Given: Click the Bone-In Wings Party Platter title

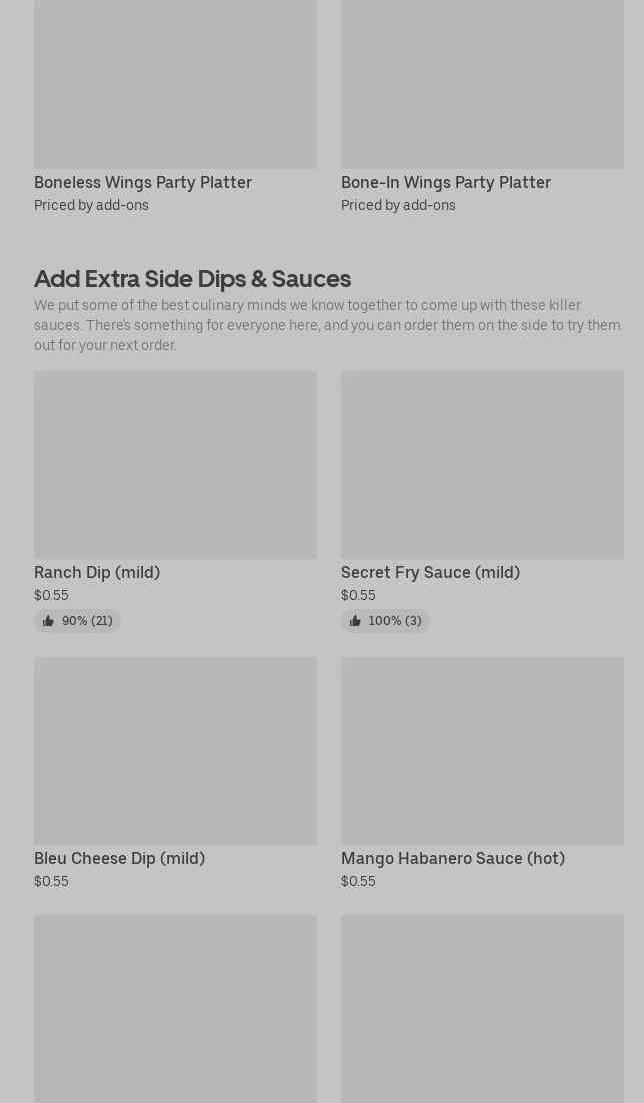Looking at the screenshot, I should (446, 182).
